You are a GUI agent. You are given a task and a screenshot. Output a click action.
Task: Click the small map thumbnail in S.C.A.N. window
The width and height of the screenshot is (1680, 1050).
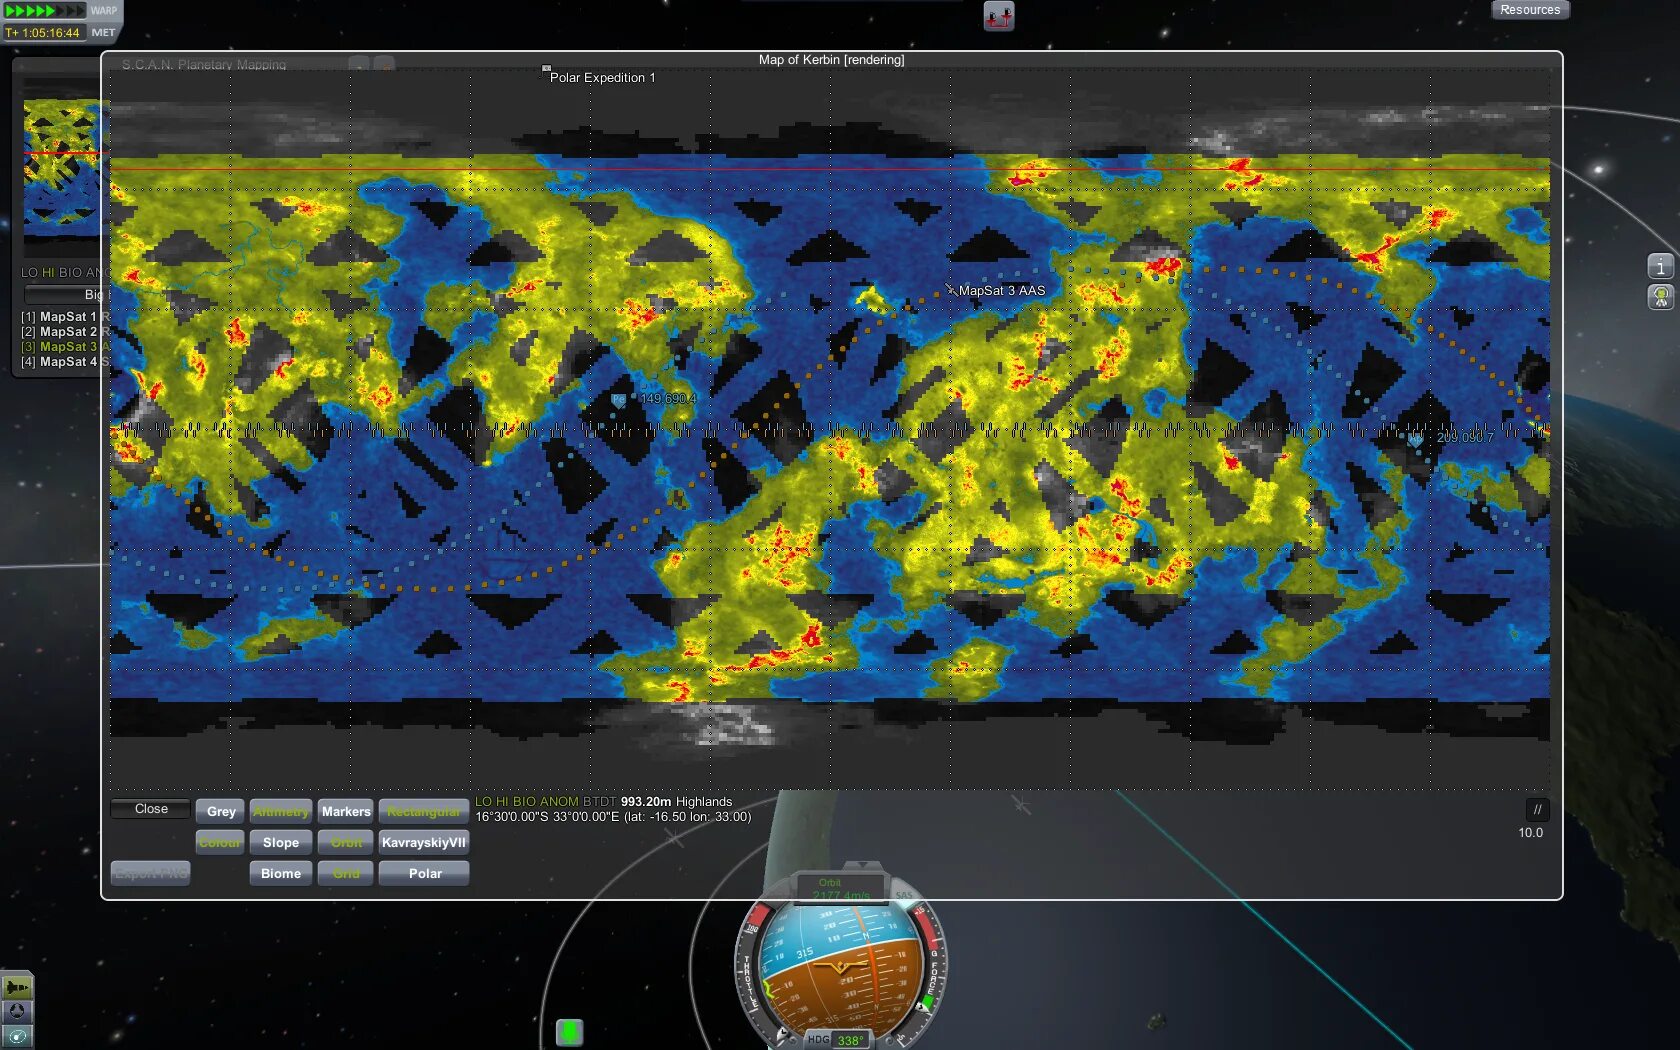coord(62,166)
